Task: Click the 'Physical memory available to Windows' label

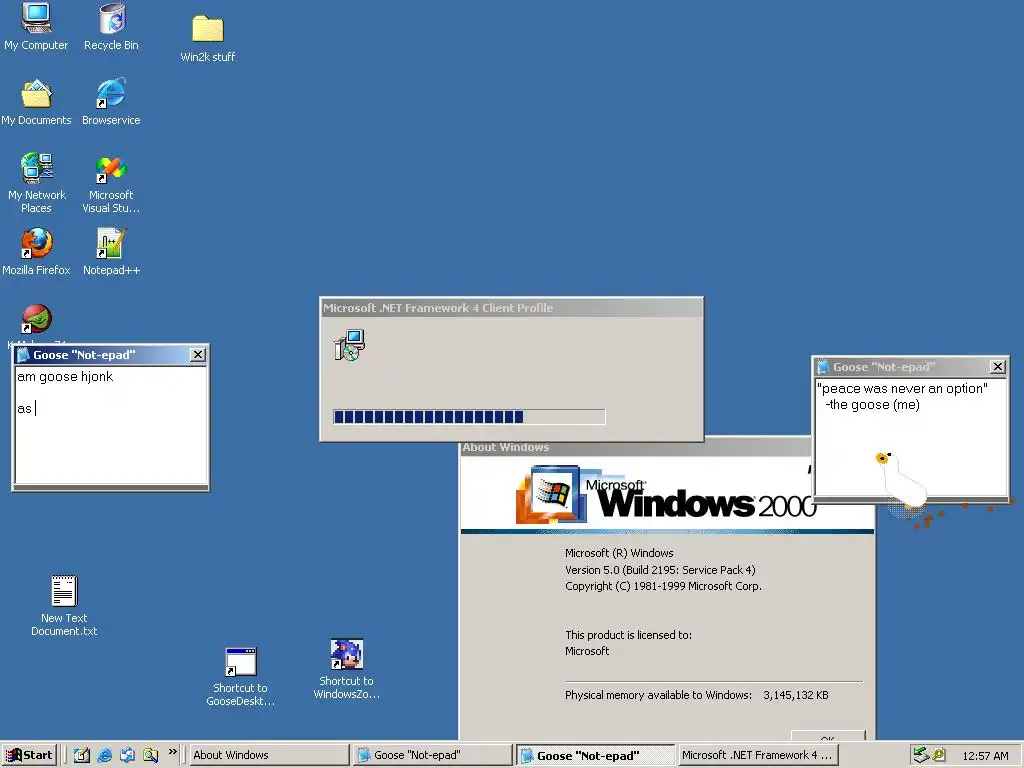Action: (658, 695)
